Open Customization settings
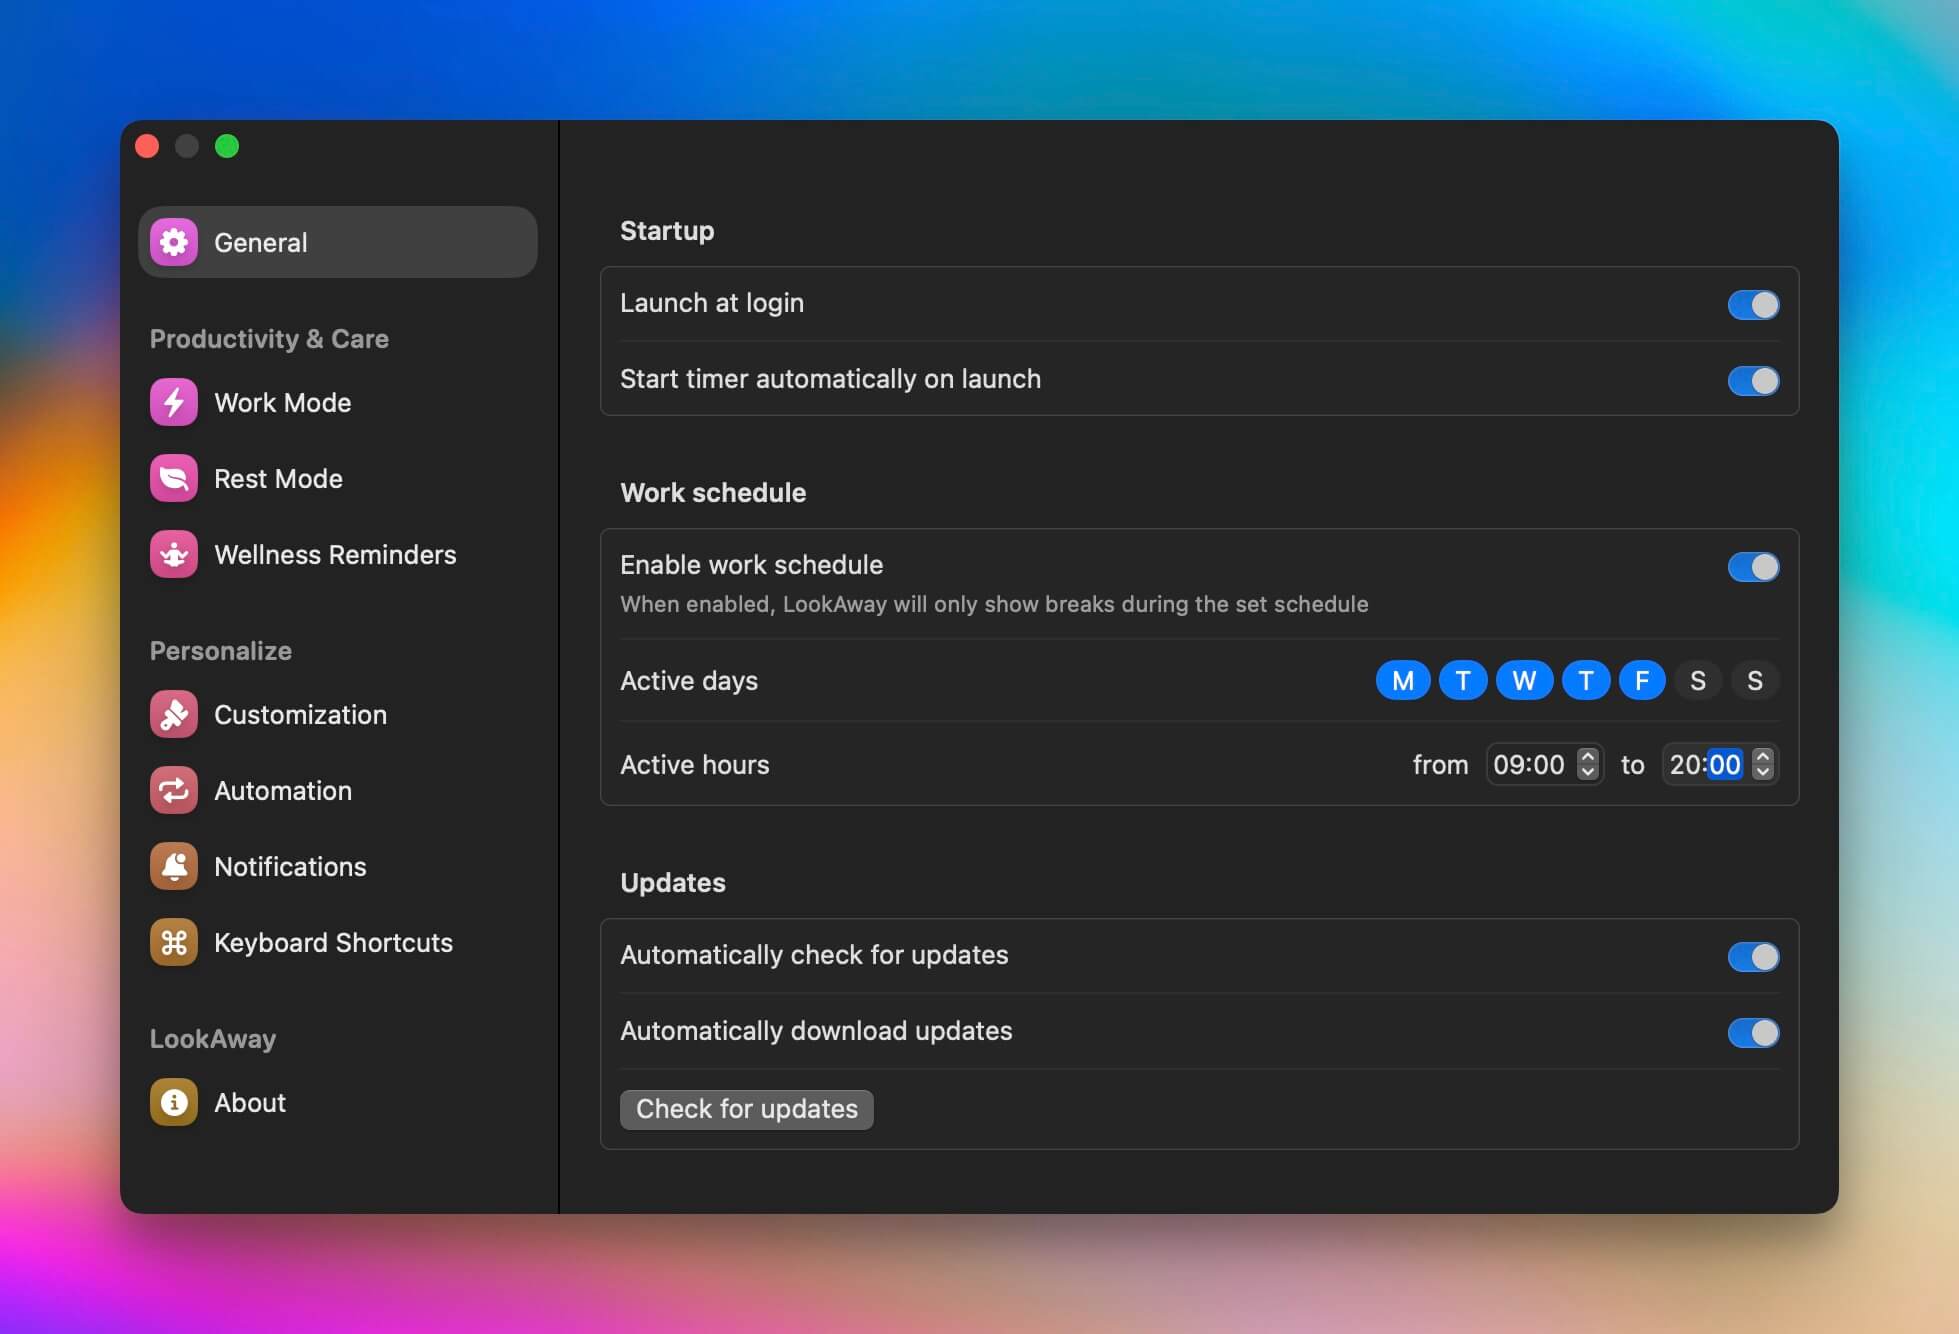1959x1334 pixels. tap(338, 714)
